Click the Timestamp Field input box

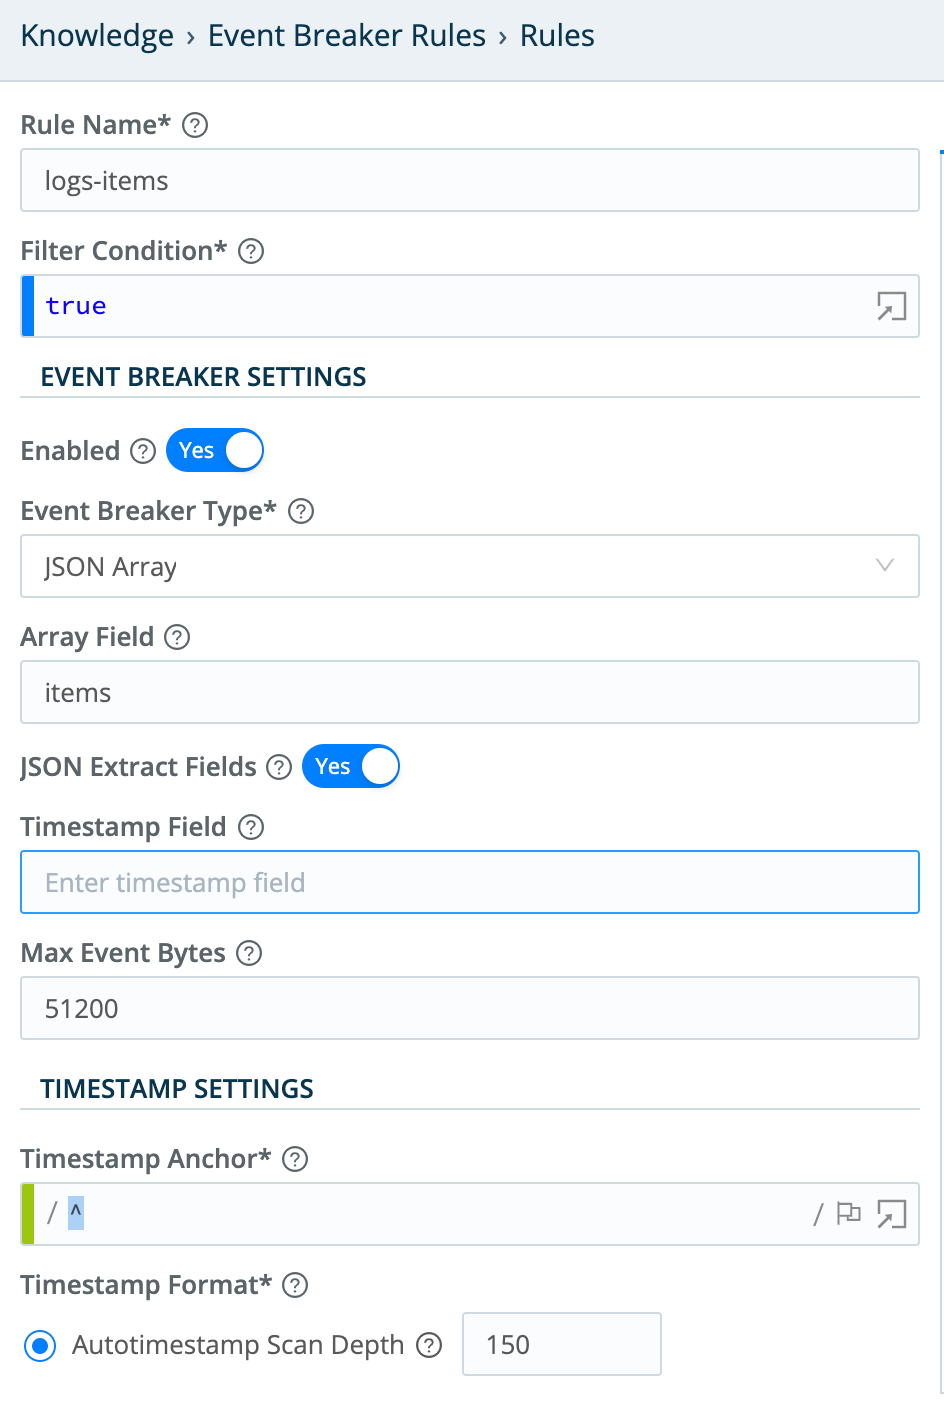pos(470,882)
